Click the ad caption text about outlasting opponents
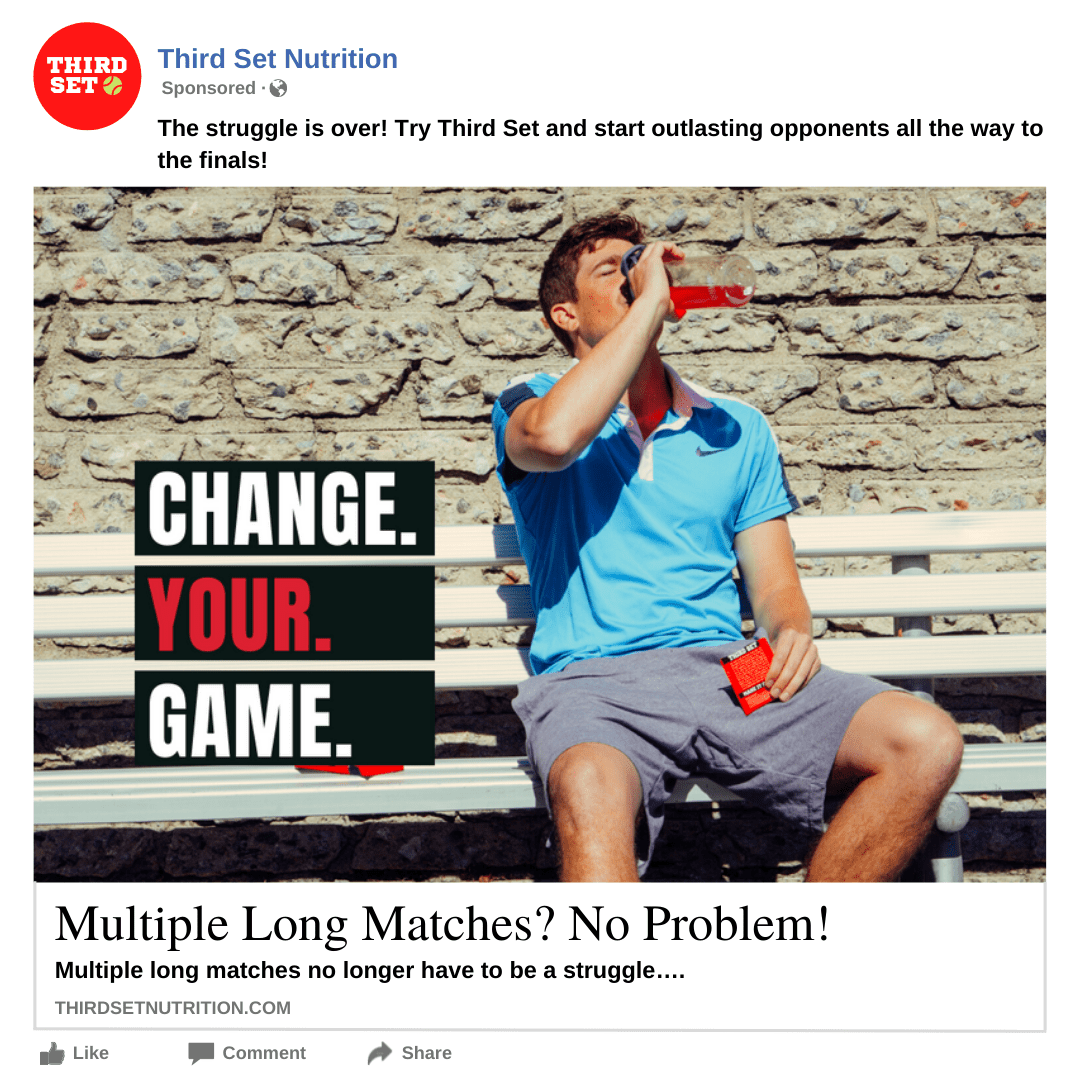Screen dimensions: 1080x1080 tap(600, 144)
